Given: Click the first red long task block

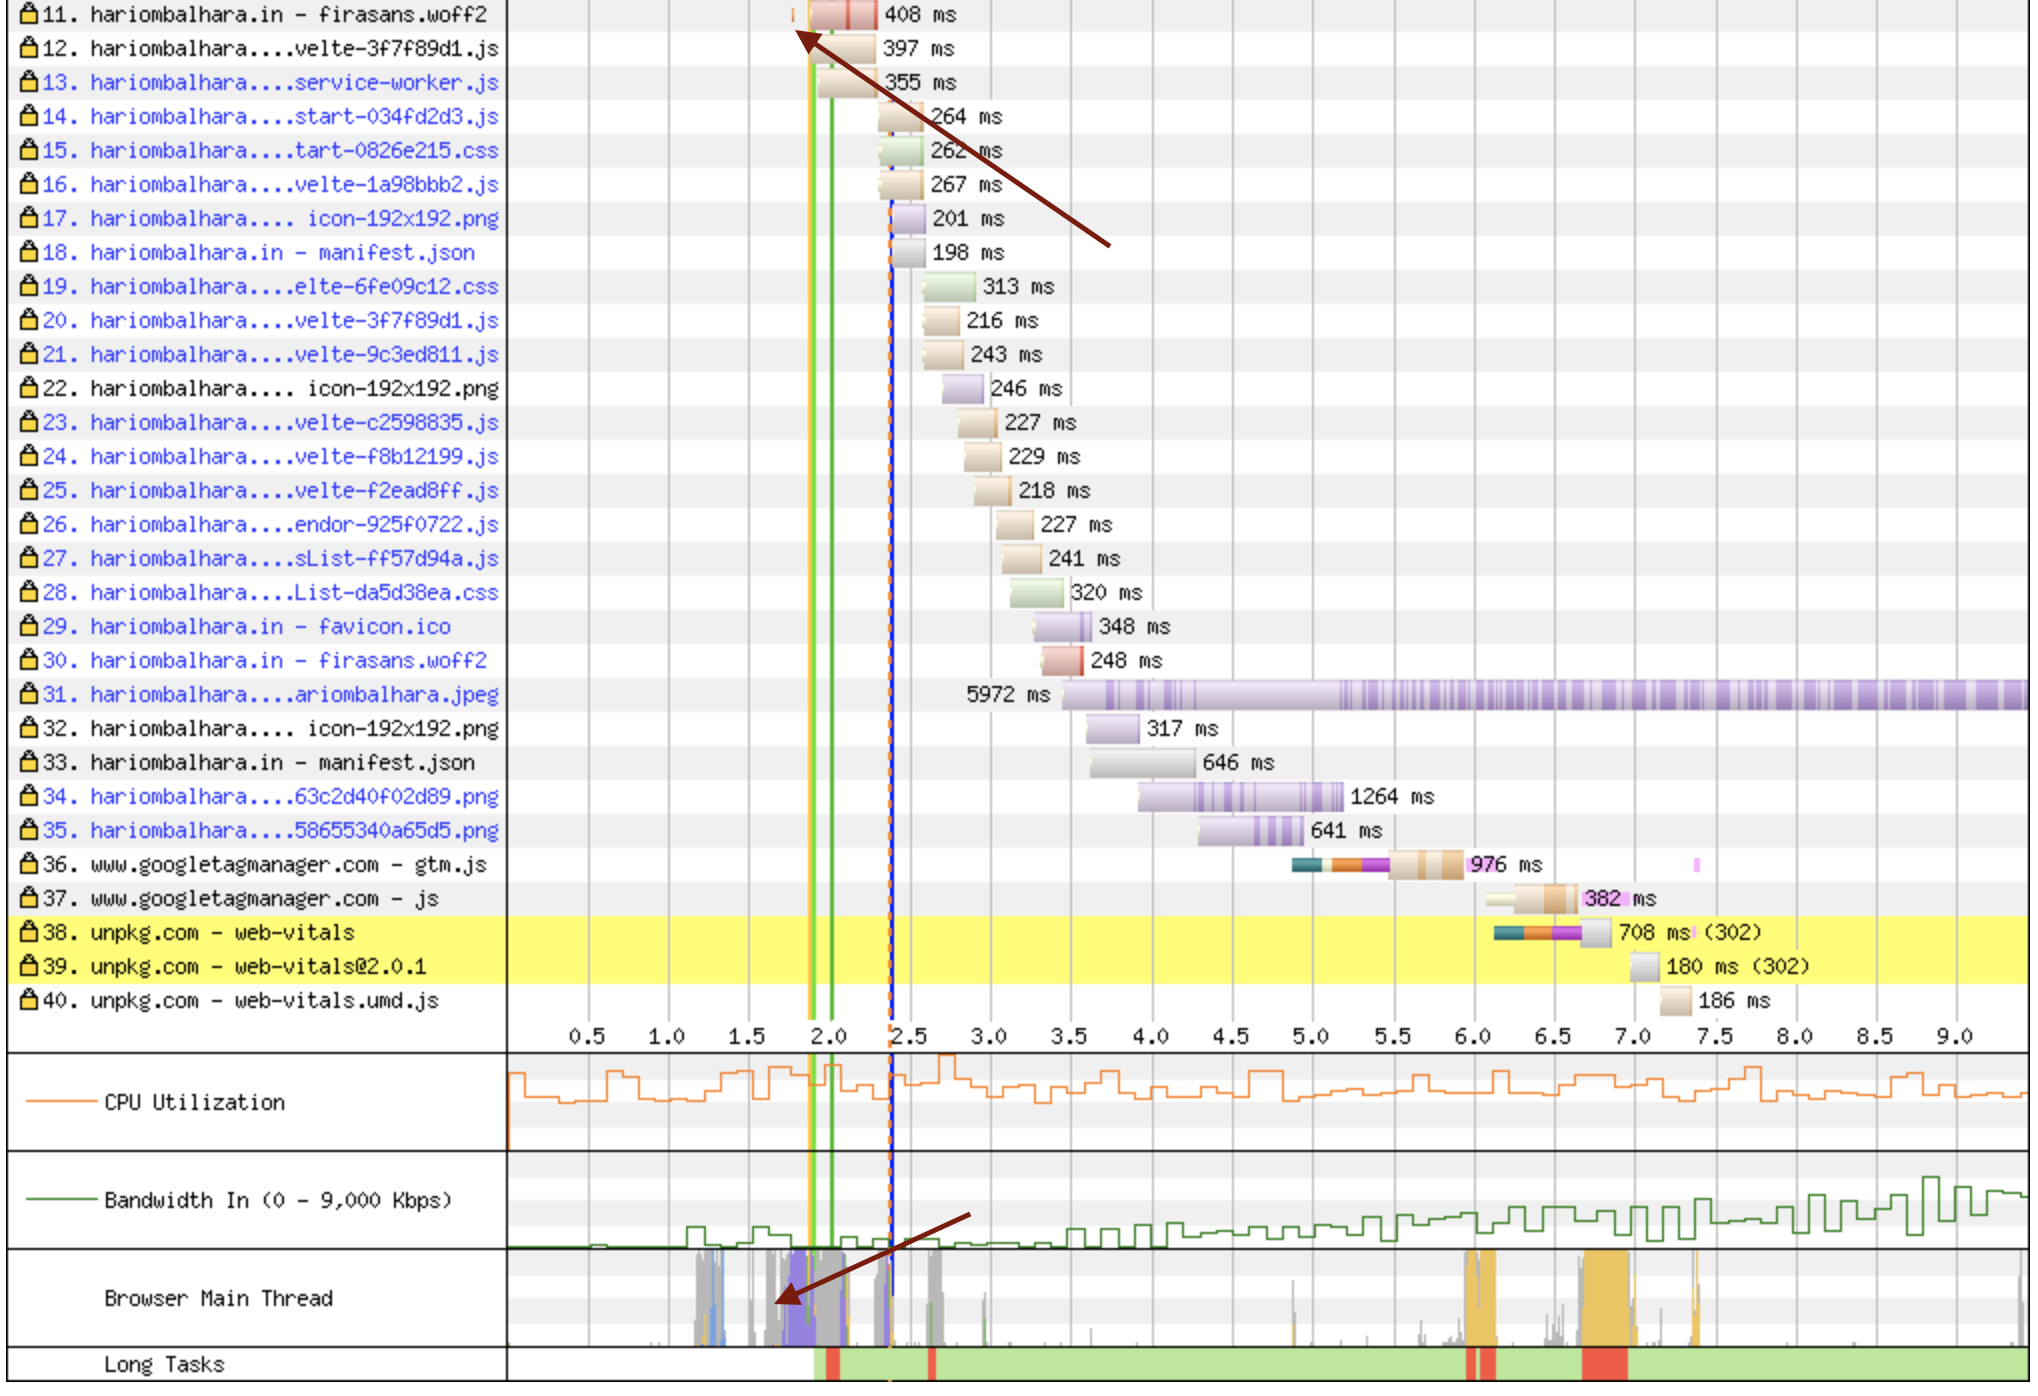Looking at the screenshot, I should click(832, 1364).
